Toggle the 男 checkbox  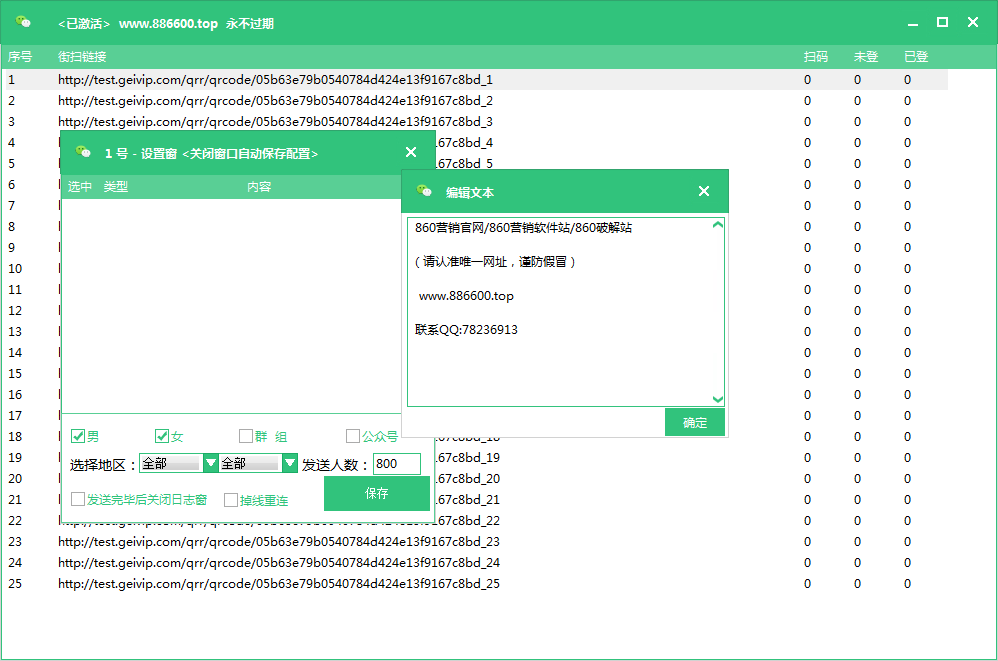click(x=78, y=436)
